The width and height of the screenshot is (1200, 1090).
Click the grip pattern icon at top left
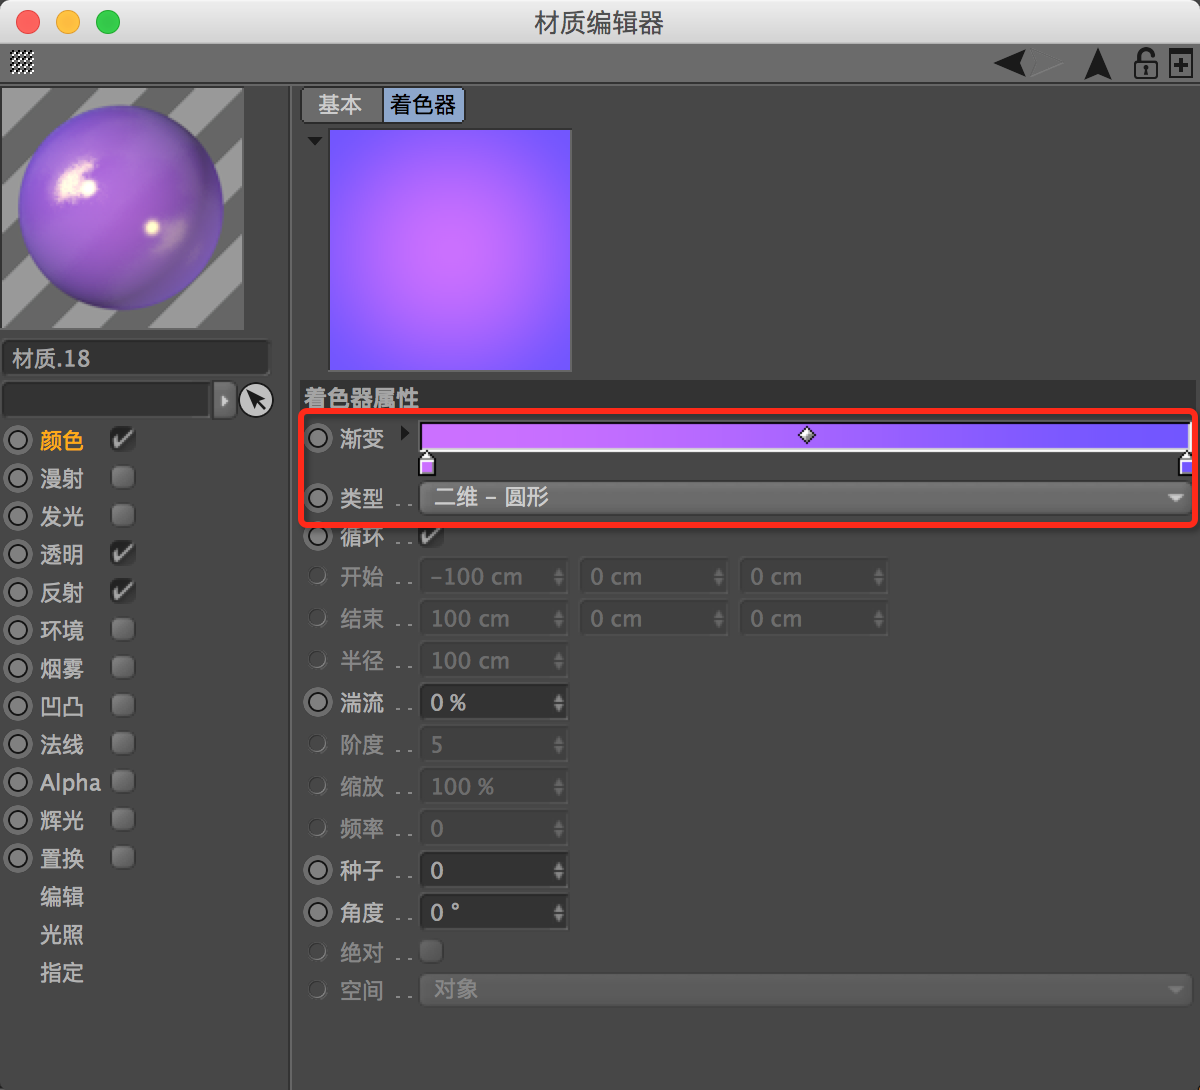22,63
